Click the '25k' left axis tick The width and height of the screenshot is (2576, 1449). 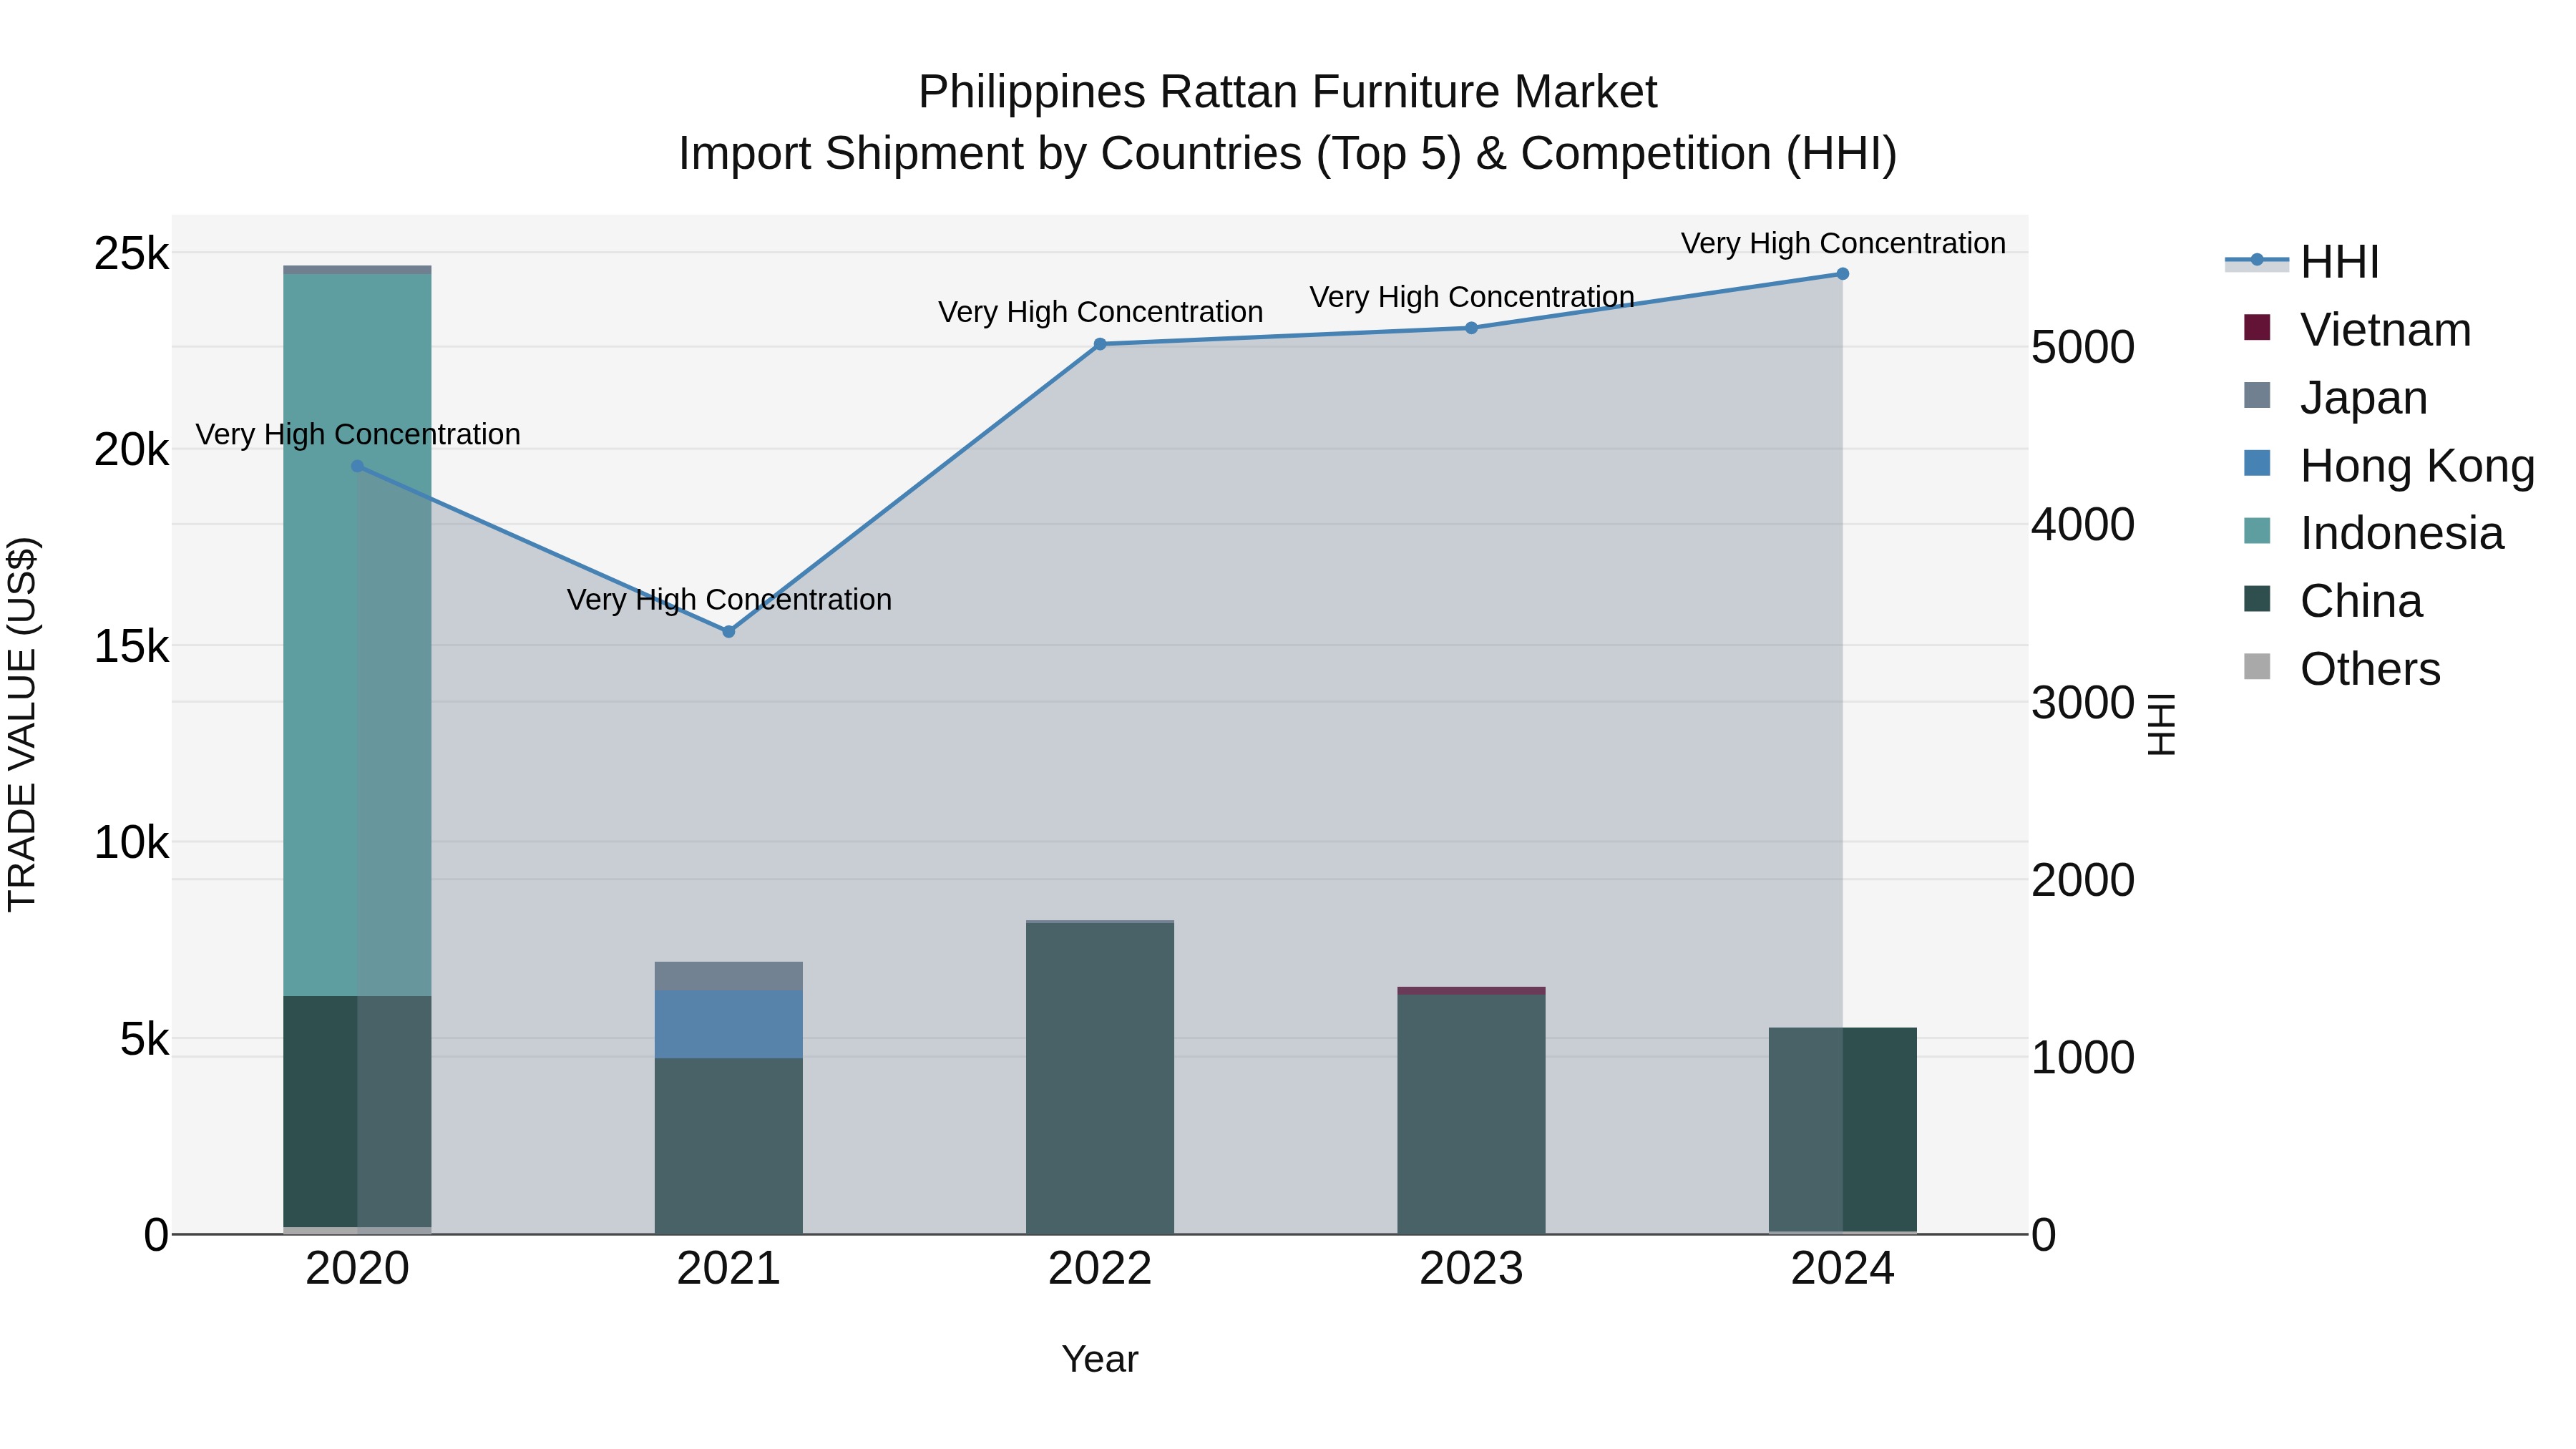131,253
